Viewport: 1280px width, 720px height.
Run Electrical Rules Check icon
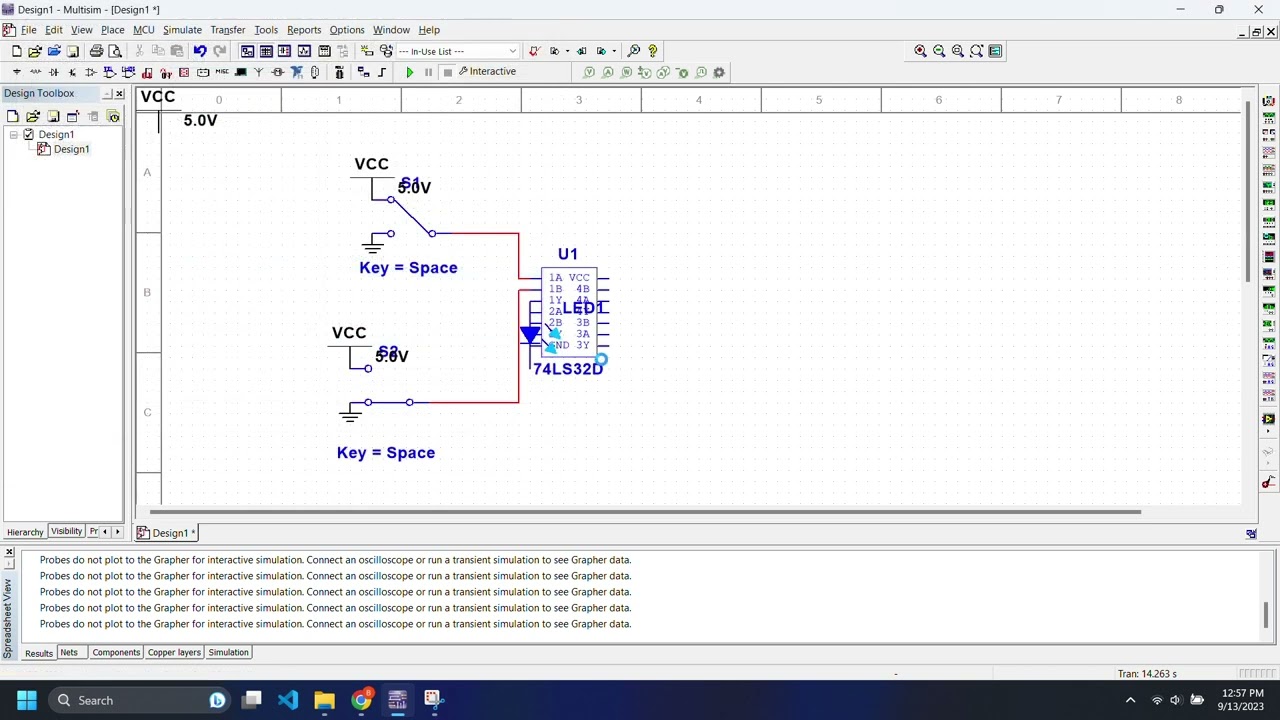[535, 51]
